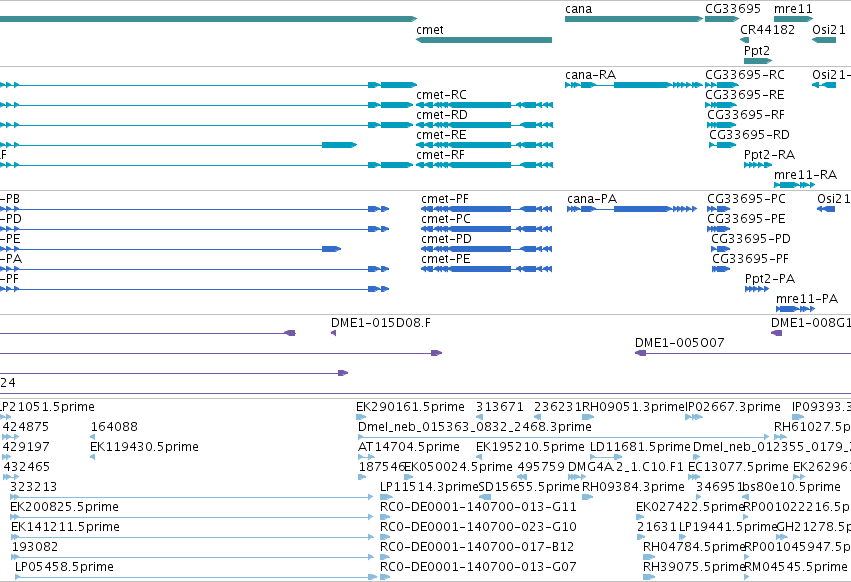Select EST EK027422.5prime
This screenshot has height=582, width=851.
(x=641, y=517)
